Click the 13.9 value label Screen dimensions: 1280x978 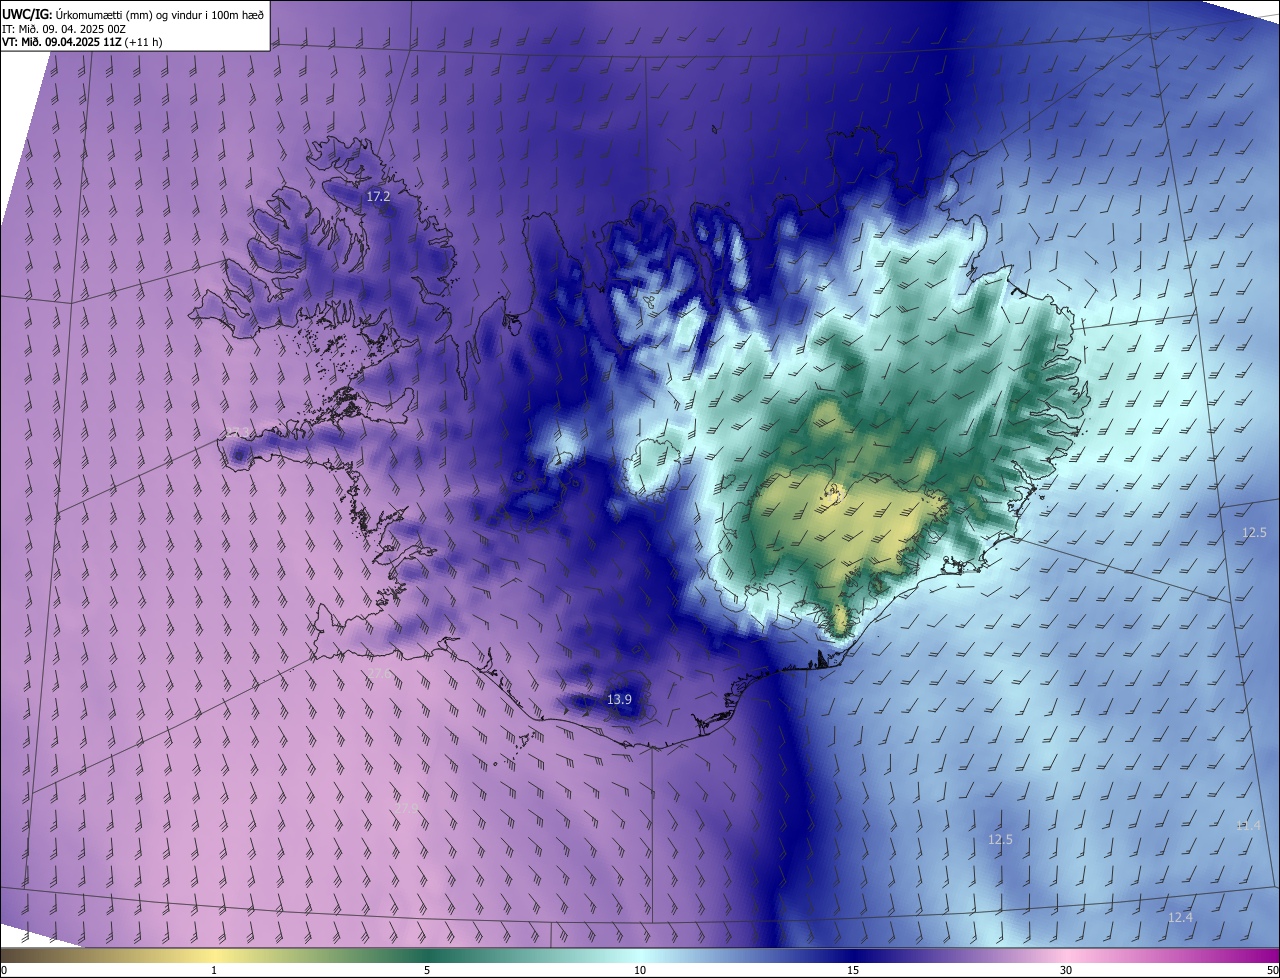click(x=619, y=699)
